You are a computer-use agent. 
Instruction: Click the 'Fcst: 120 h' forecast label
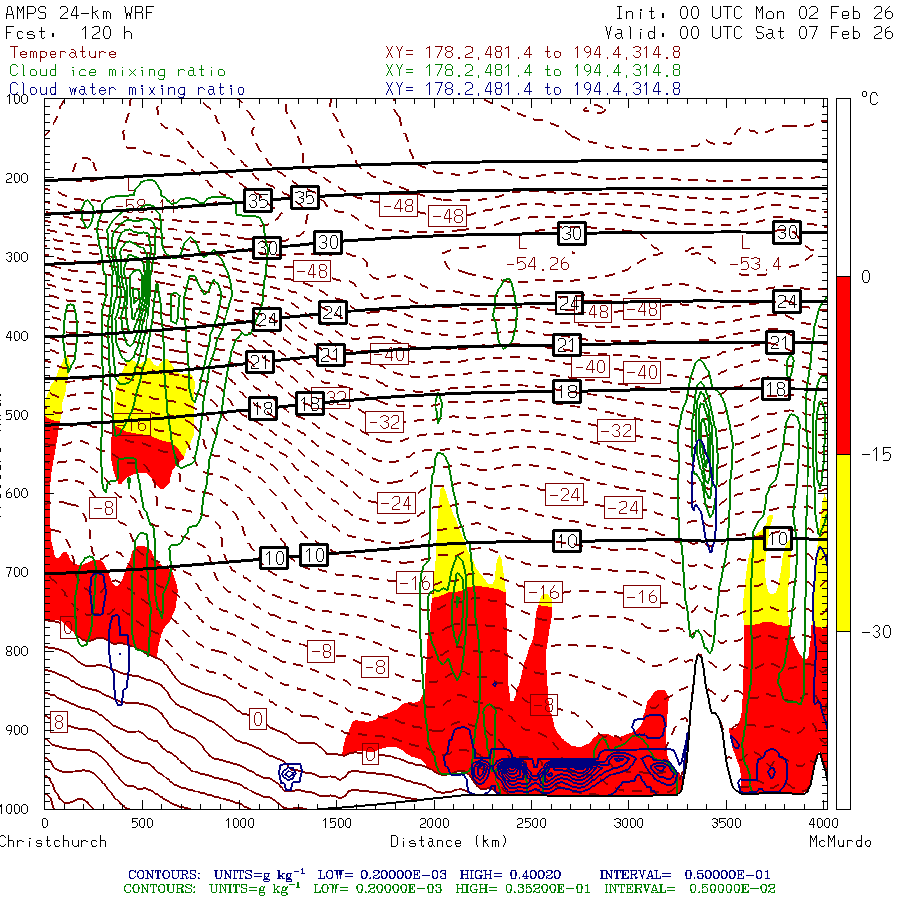pyautogui.click(x=69, y=33)
